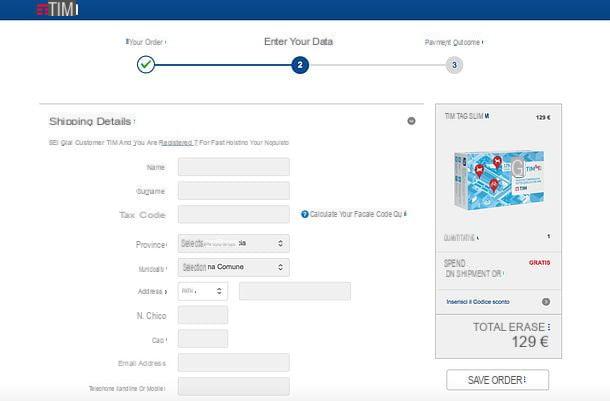Screen dimensions: 610x401
Task: Click the N. Chico number field
Action: tap(203, 315)
